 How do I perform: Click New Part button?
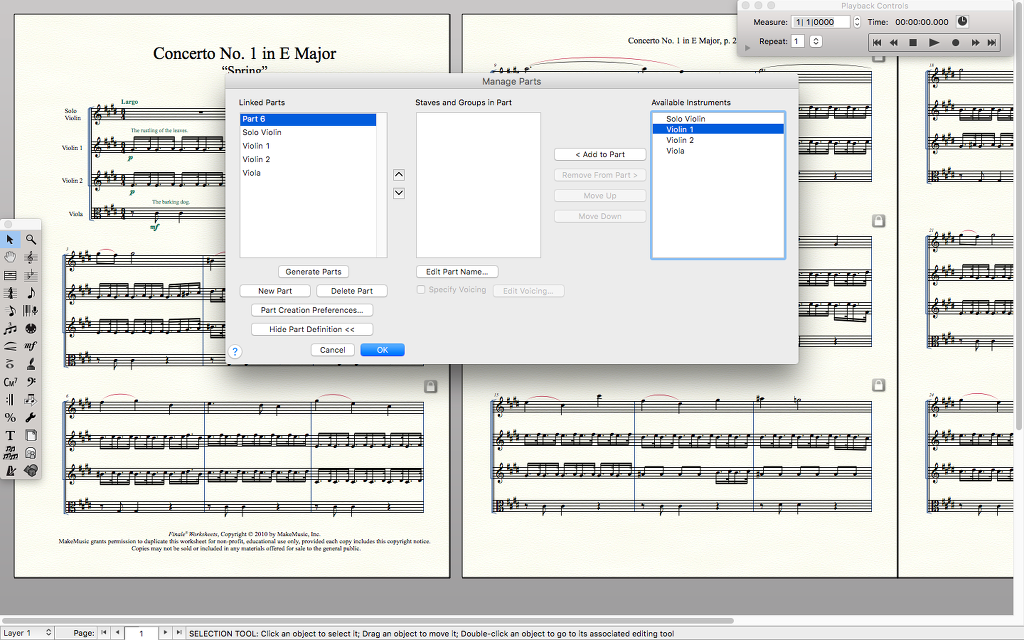275,291
